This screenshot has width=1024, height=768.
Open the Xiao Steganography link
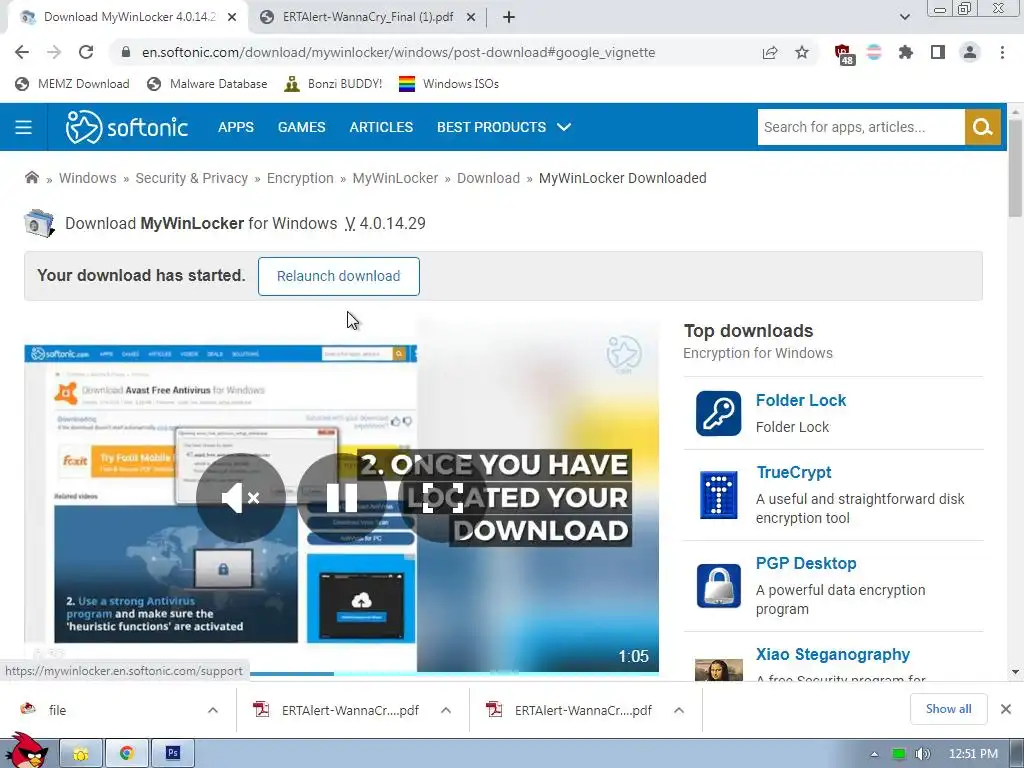click(833, 654)
